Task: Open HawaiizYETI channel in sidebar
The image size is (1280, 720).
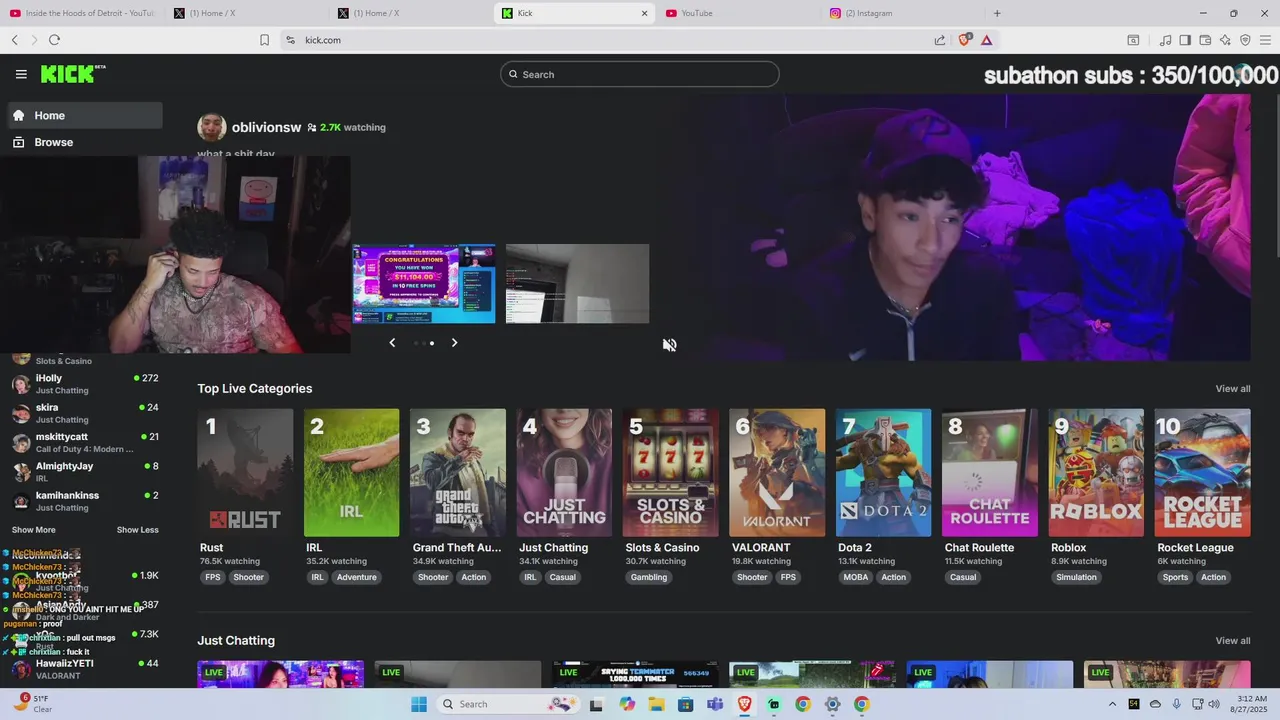Action: [85, 669]
